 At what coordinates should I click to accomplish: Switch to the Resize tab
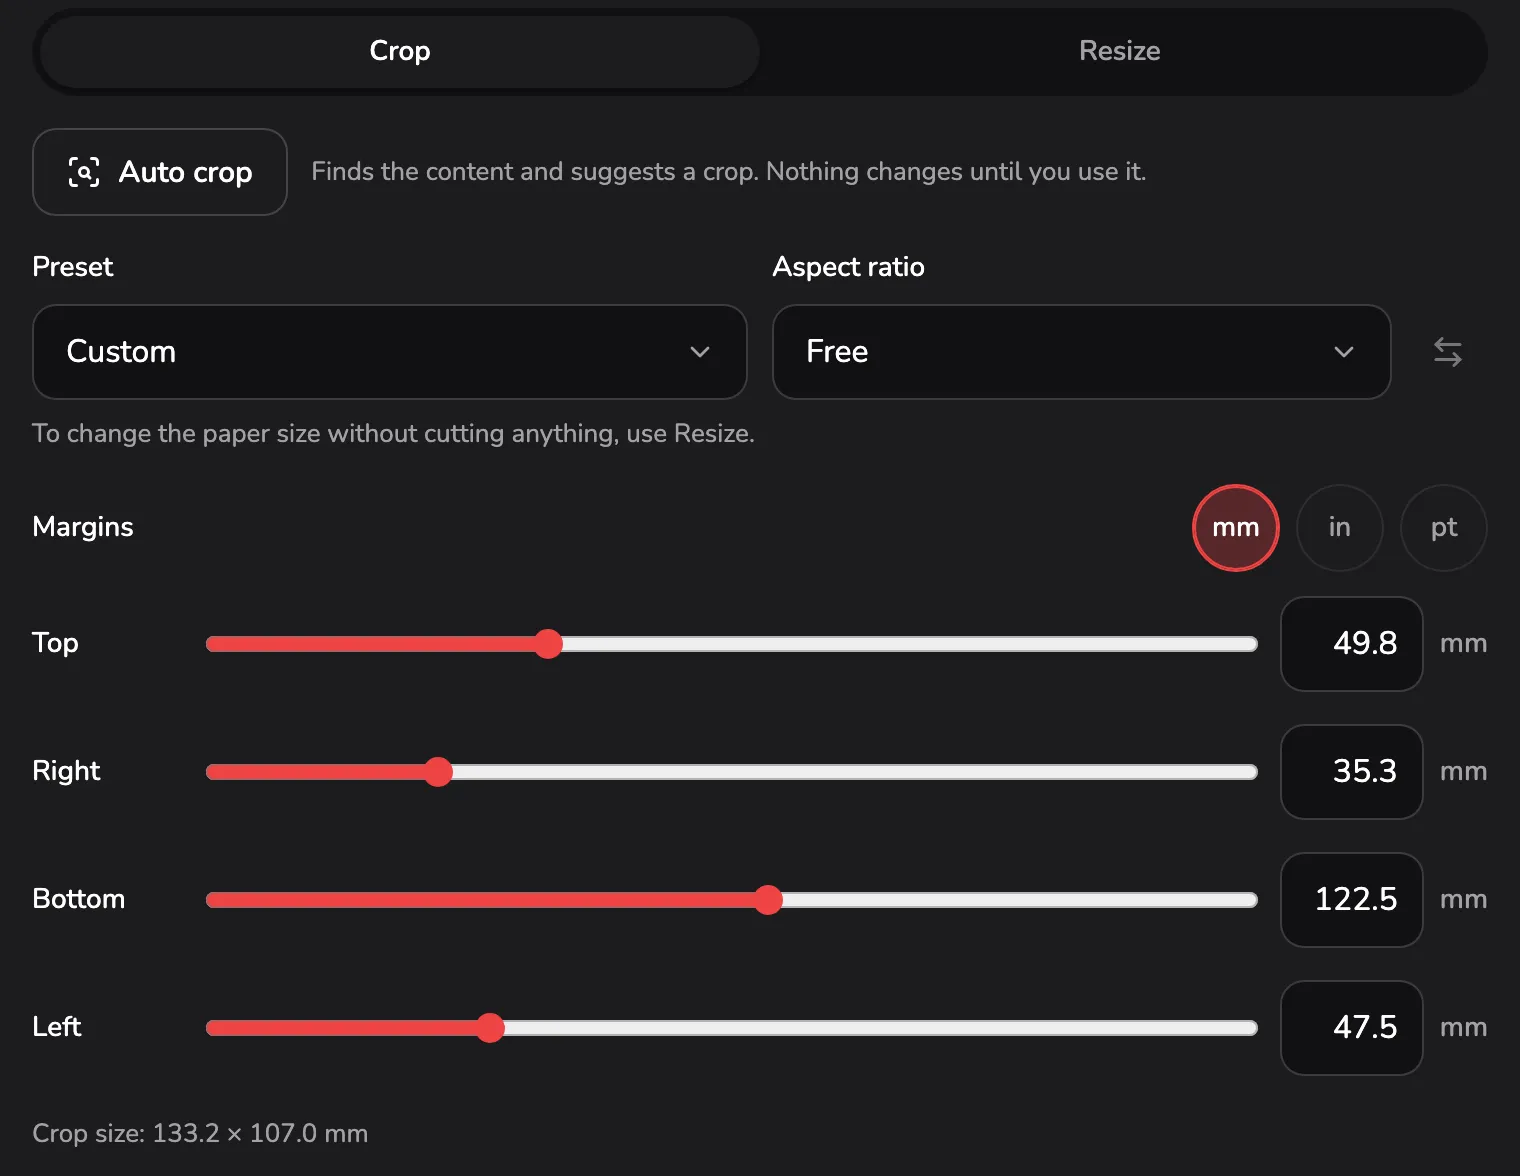point(1120,51)
